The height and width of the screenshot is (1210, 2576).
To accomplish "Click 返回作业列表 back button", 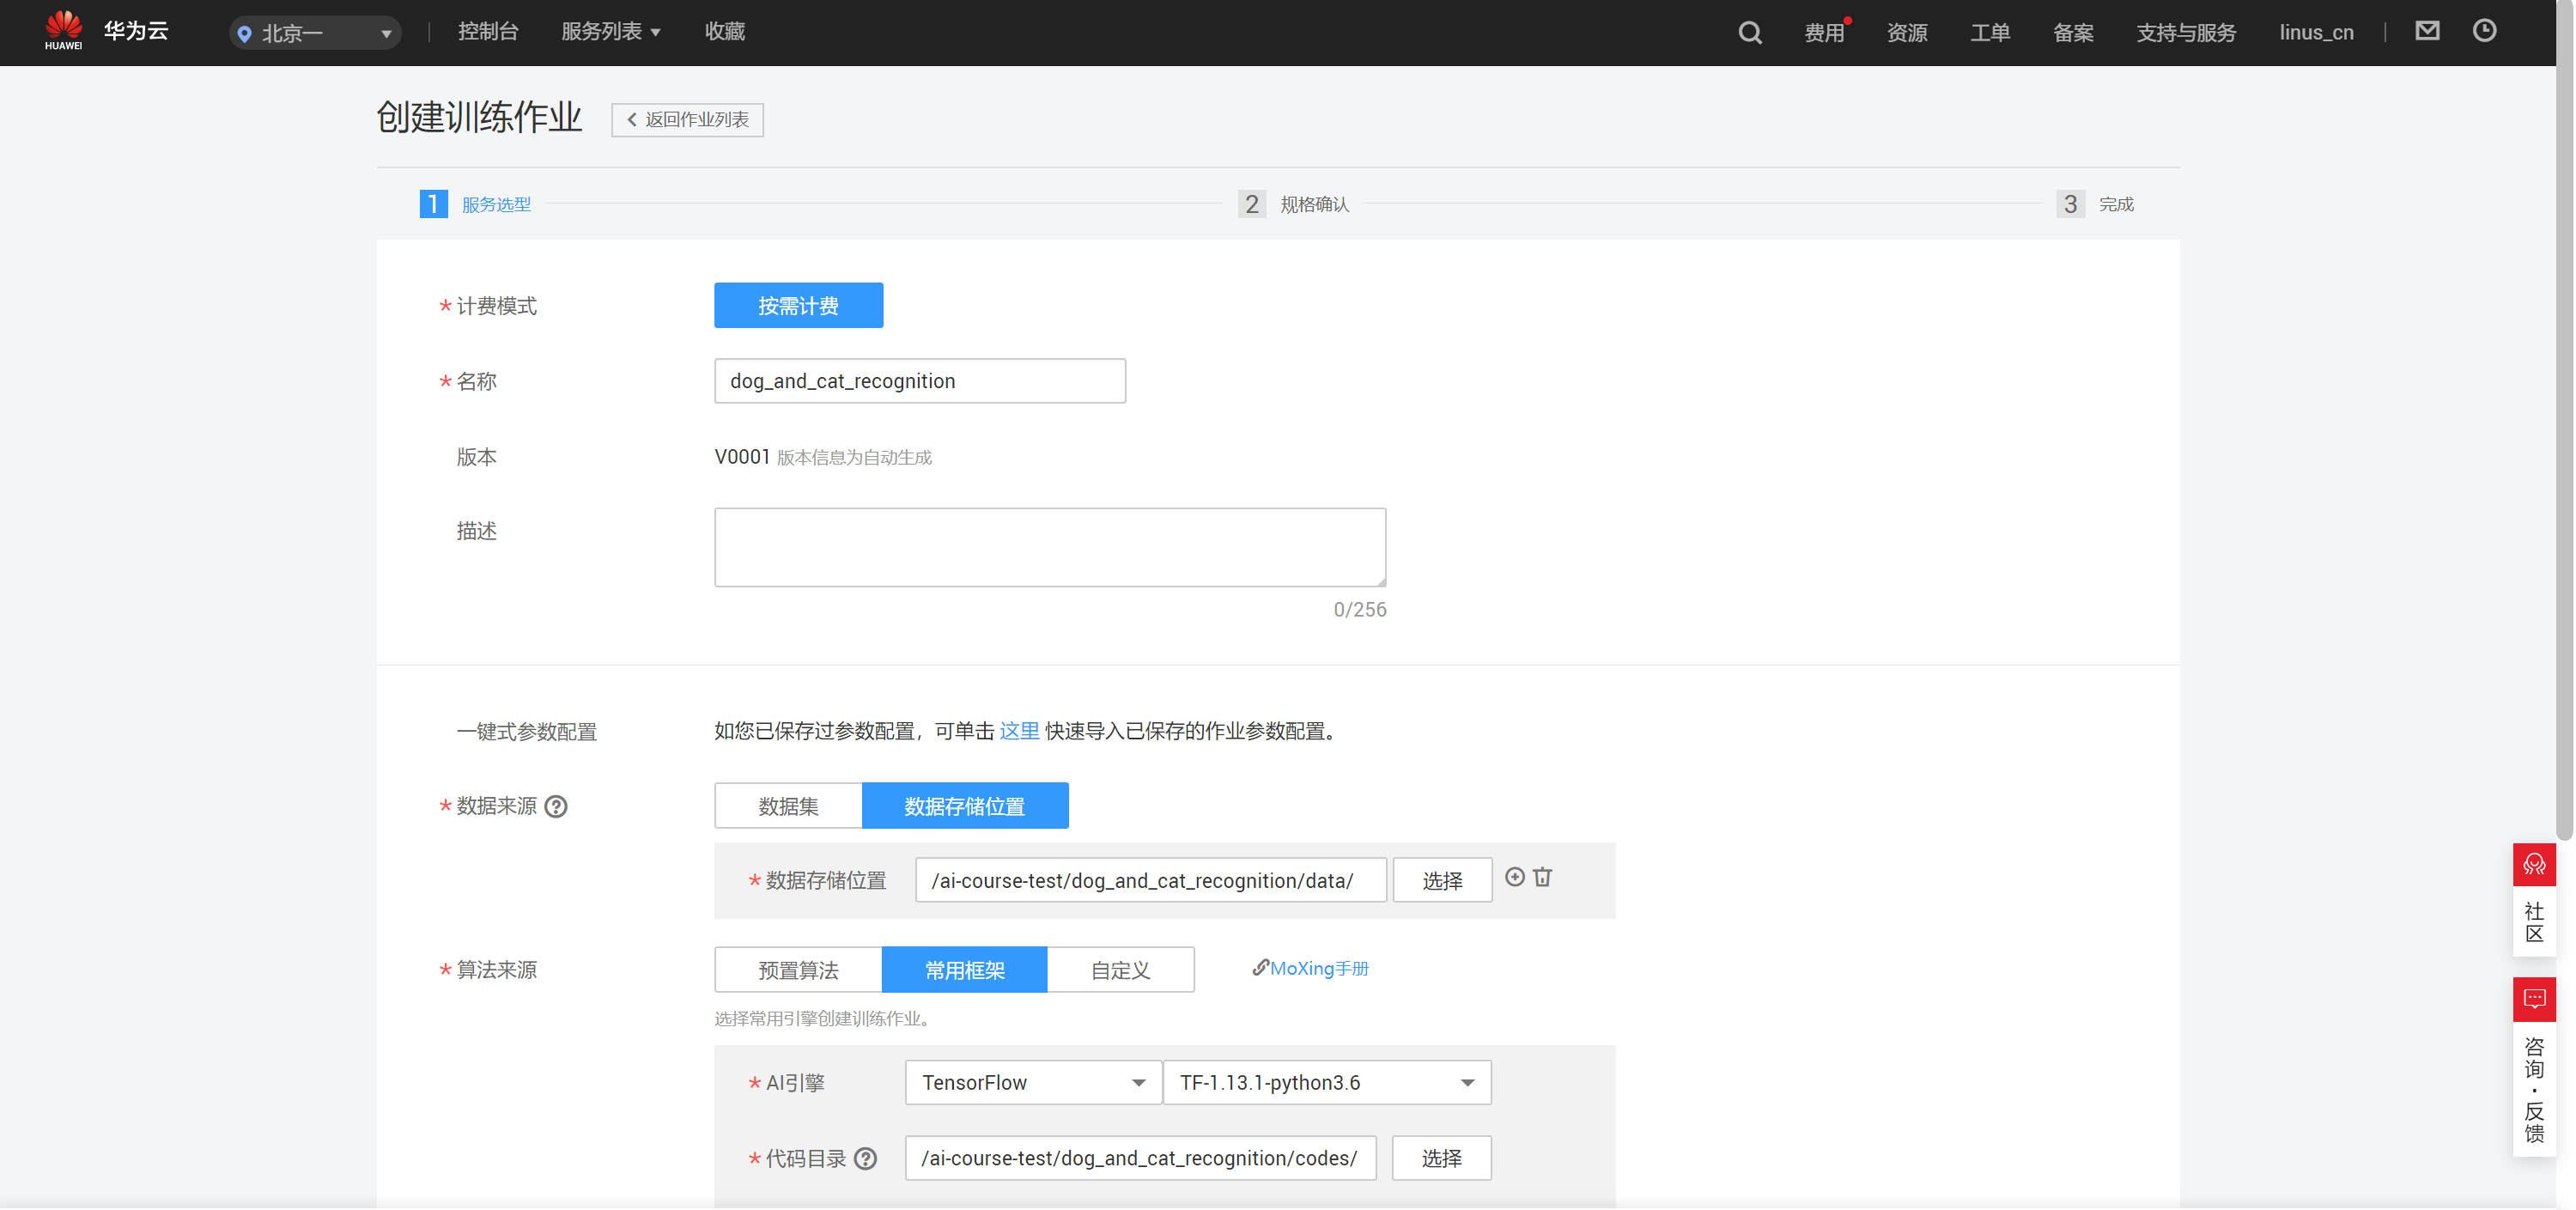I will coord(688,120).
